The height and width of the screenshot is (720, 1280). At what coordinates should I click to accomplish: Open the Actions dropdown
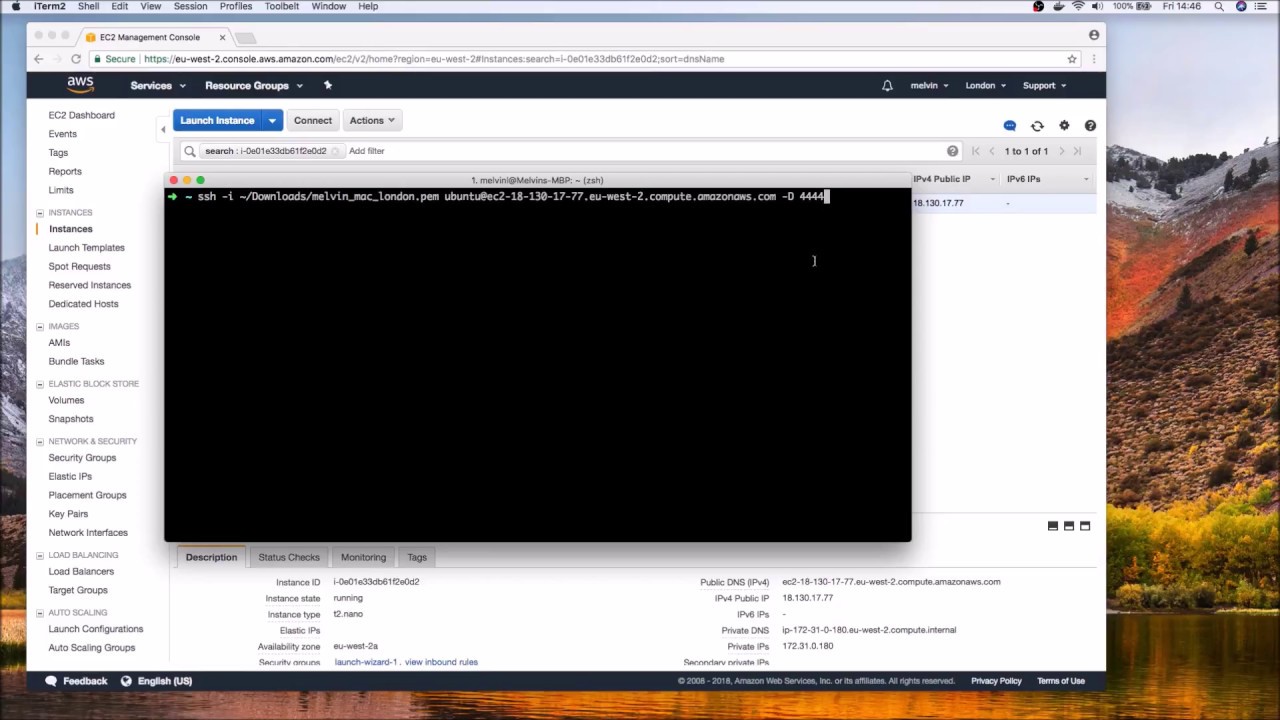point(372,120)
